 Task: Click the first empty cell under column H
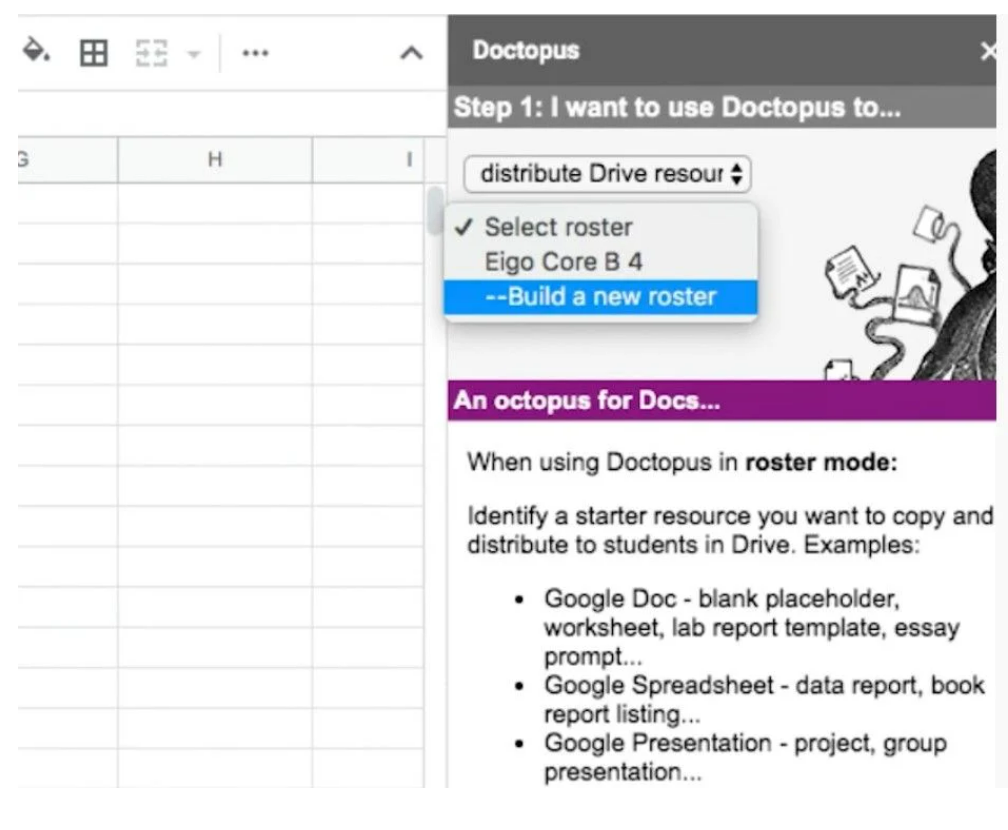click(x=215, y=203)
